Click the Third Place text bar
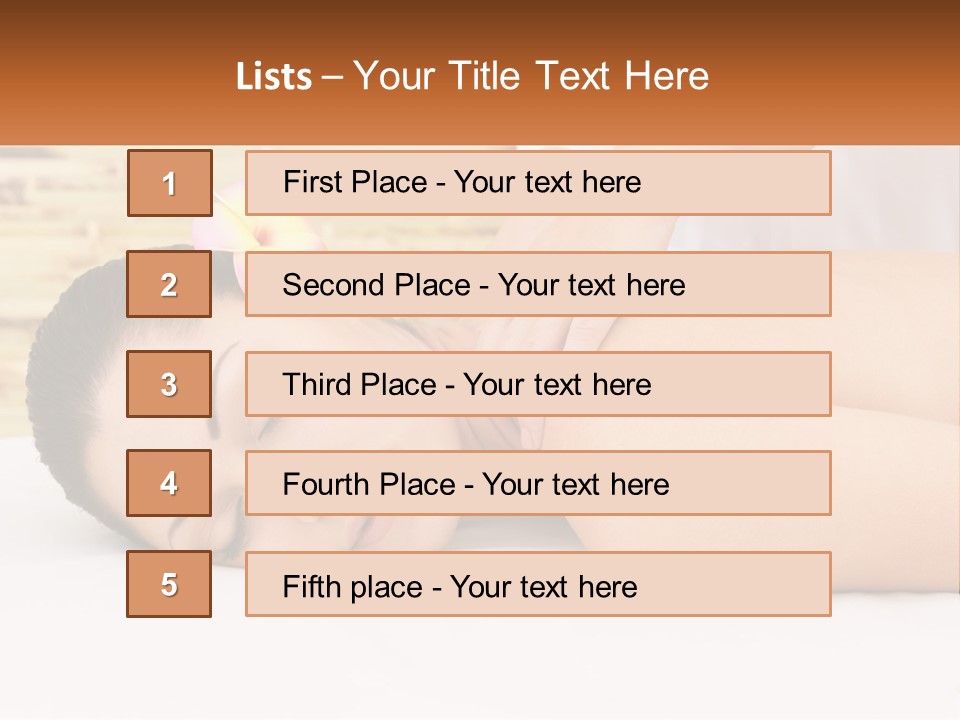 tap(538, 384)
